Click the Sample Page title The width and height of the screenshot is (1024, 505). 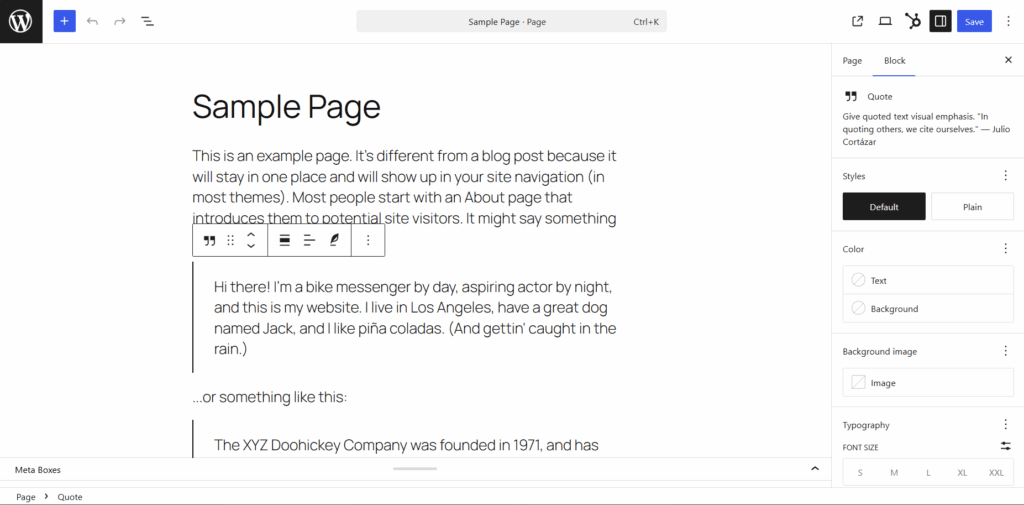286,106
